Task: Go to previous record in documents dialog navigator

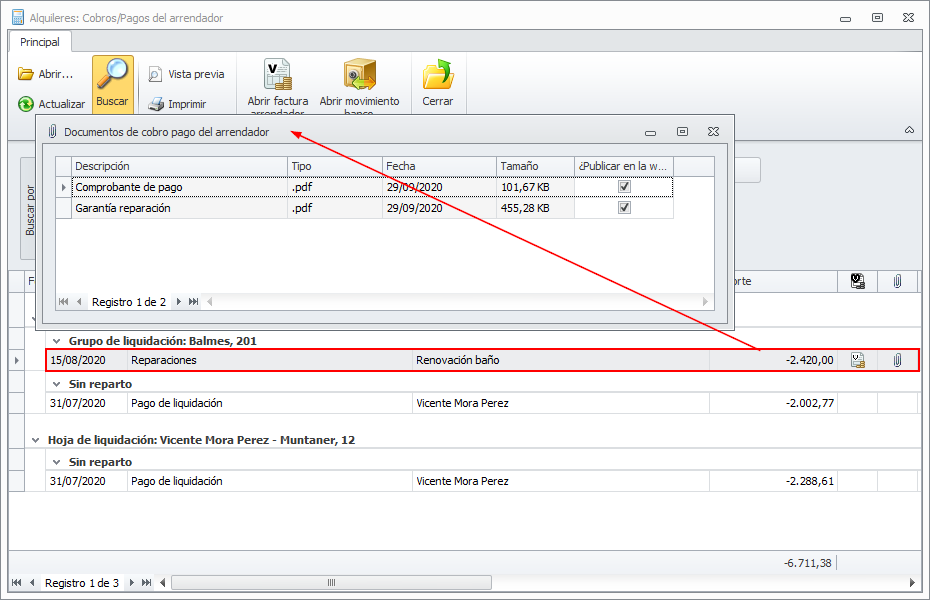Action: (x=79, y=302)
